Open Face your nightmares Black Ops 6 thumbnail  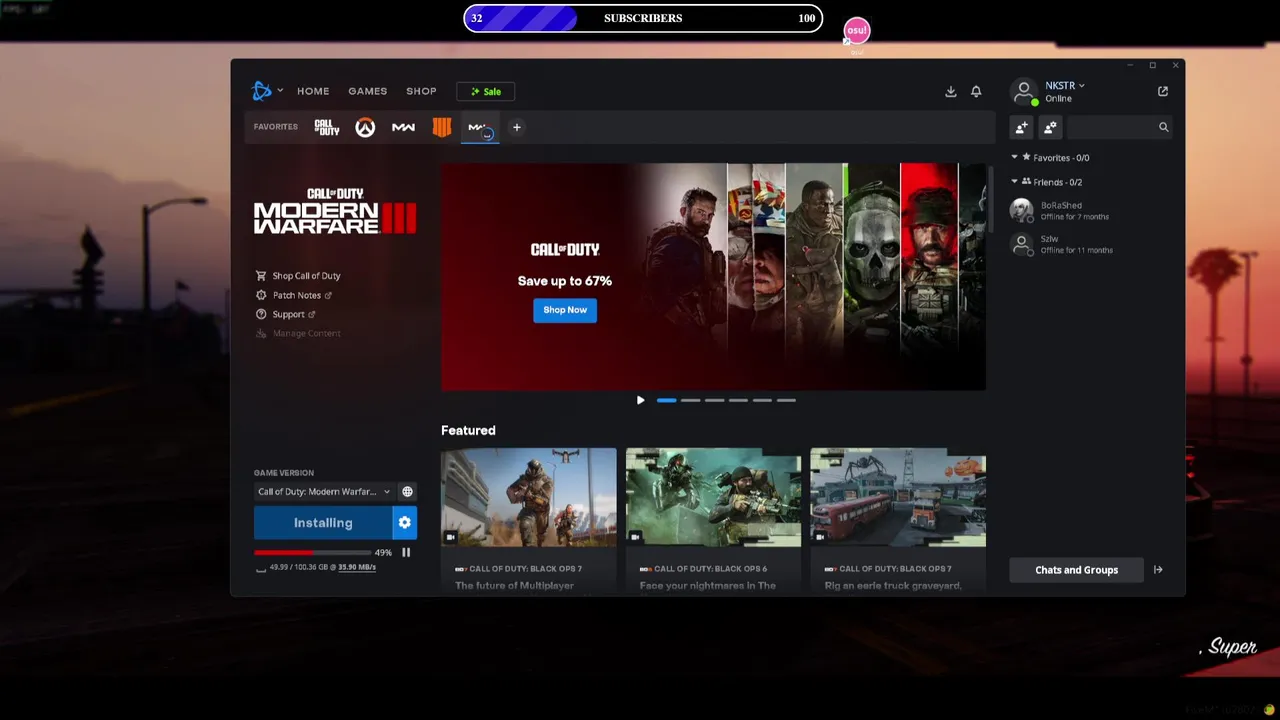pos(713,497)
